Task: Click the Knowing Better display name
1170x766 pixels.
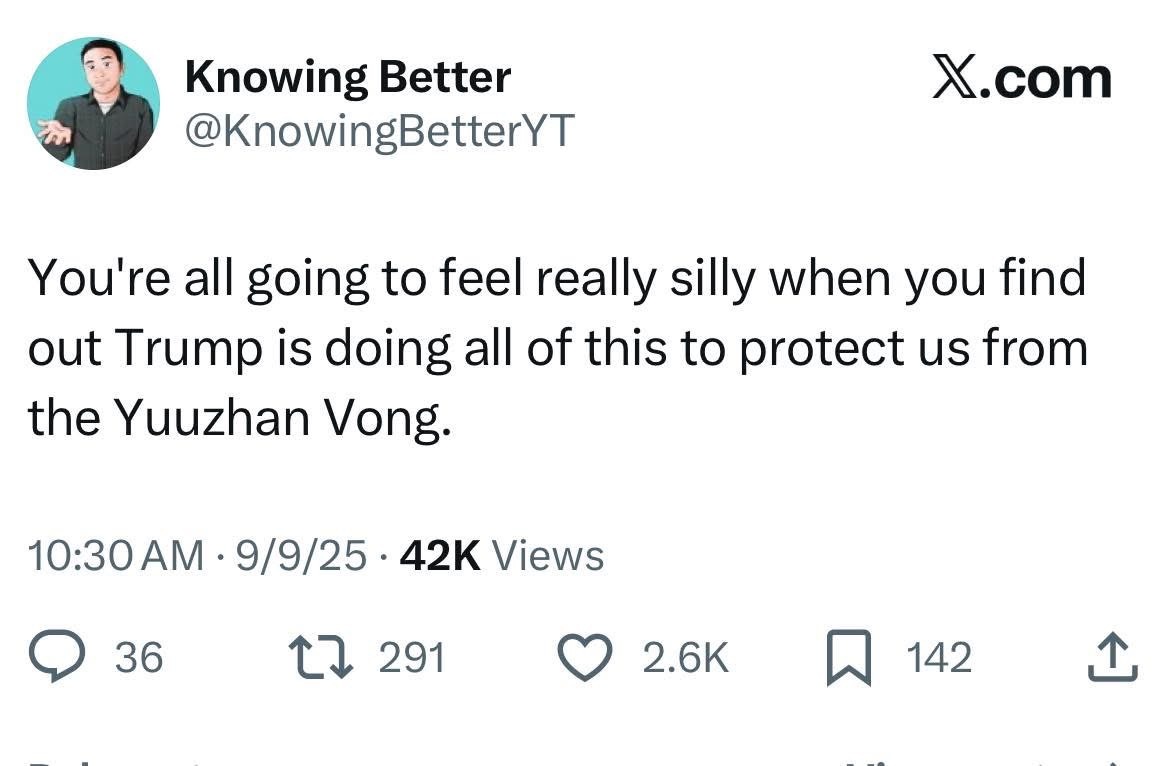Action: (x=347, y=77)
